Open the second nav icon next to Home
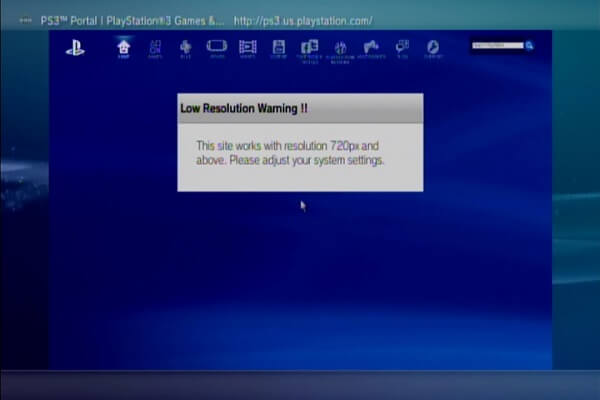The width and height of the screenshot is (600, 400). point(155,49)
